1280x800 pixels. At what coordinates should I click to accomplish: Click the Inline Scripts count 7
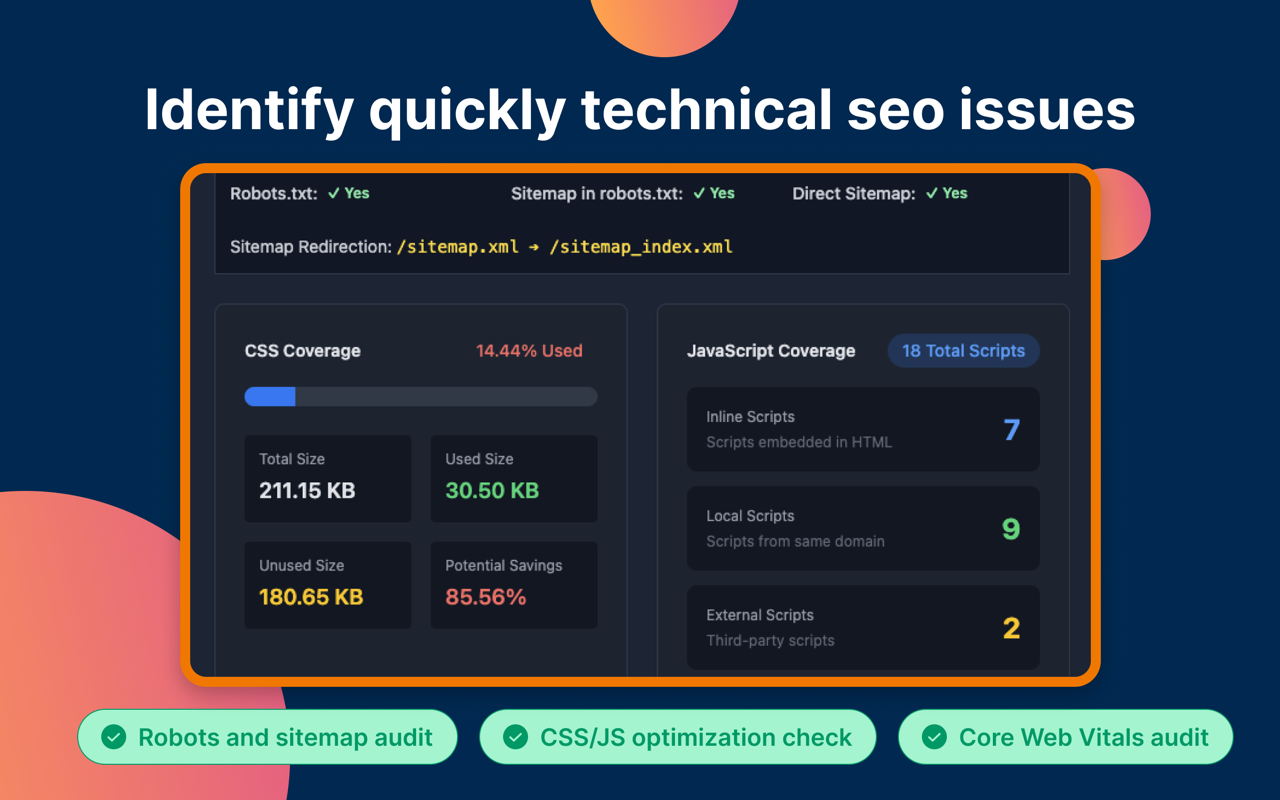(1012, 430)
